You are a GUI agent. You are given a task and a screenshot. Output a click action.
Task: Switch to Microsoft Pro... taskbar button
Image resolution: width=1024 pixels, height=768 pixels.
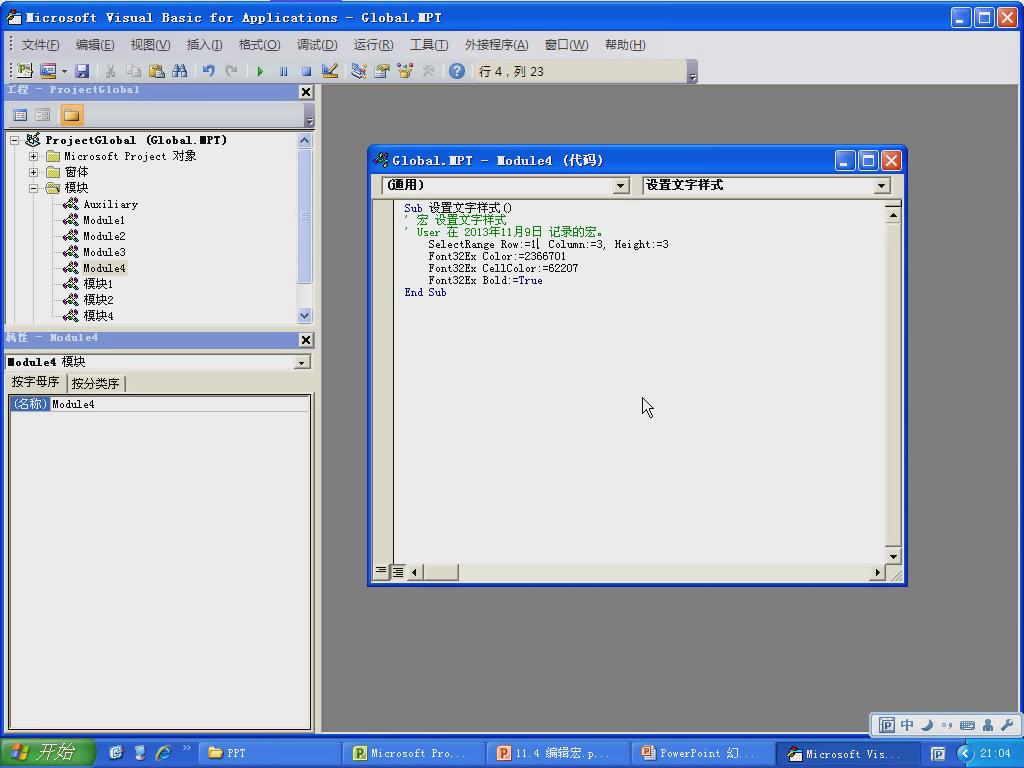pos(413,753)
